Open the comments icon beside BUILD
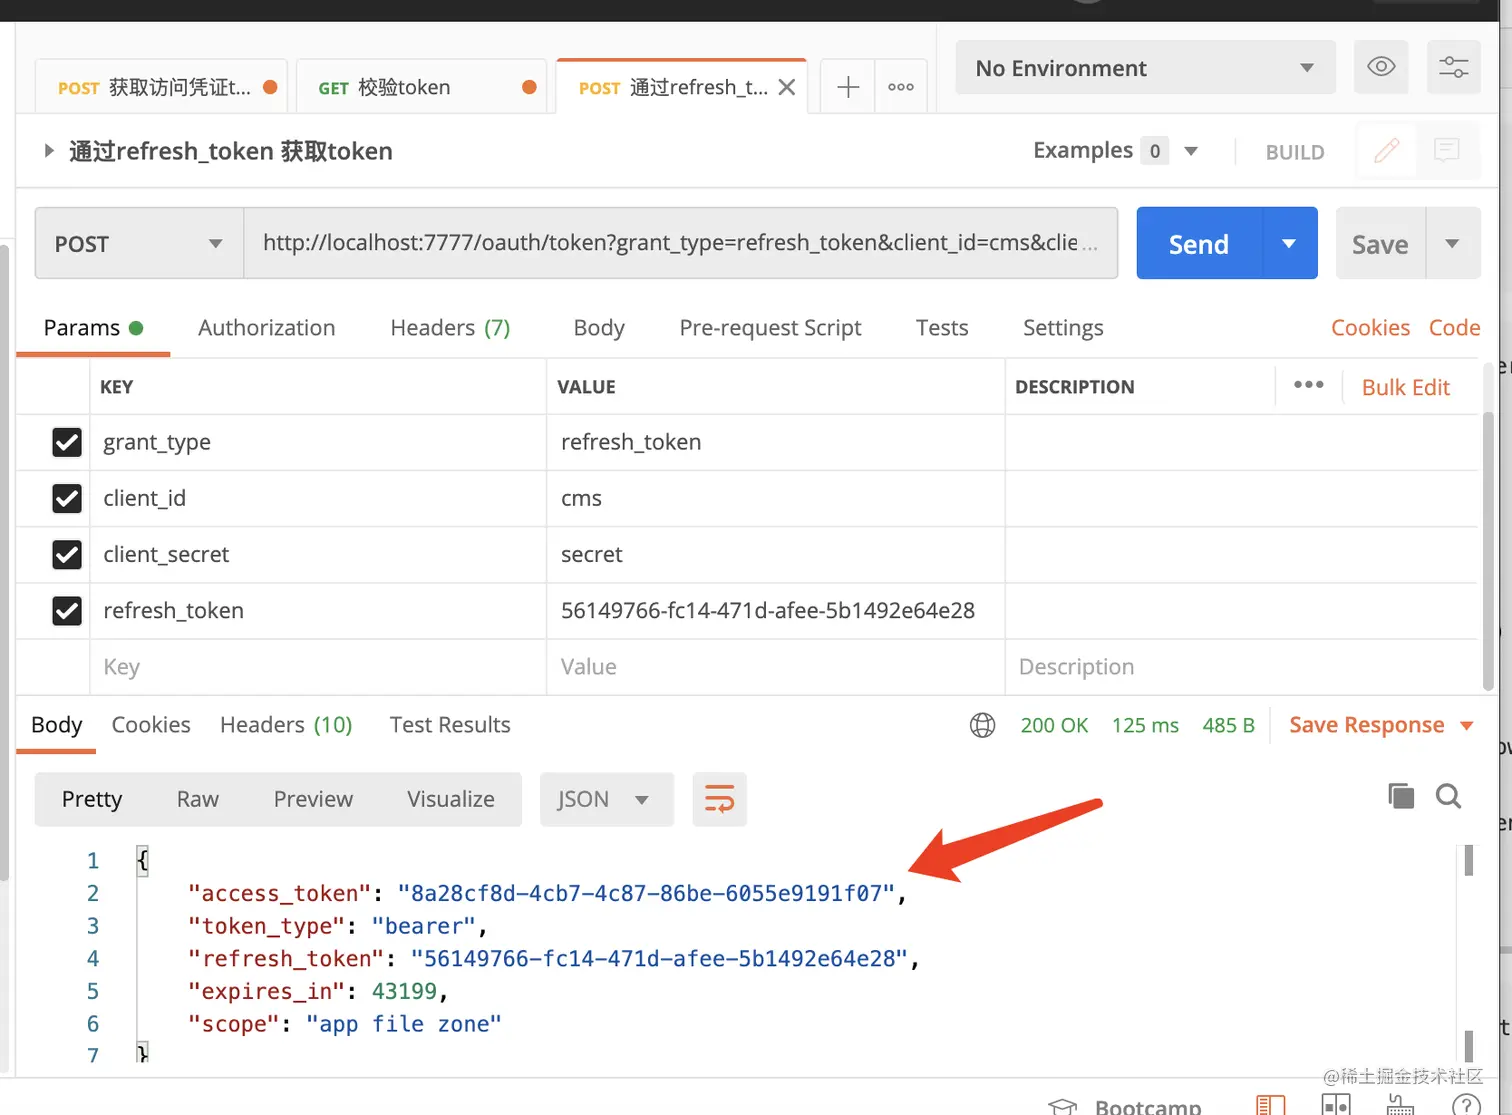1512x1115 pixels. tap(1447, 151)
